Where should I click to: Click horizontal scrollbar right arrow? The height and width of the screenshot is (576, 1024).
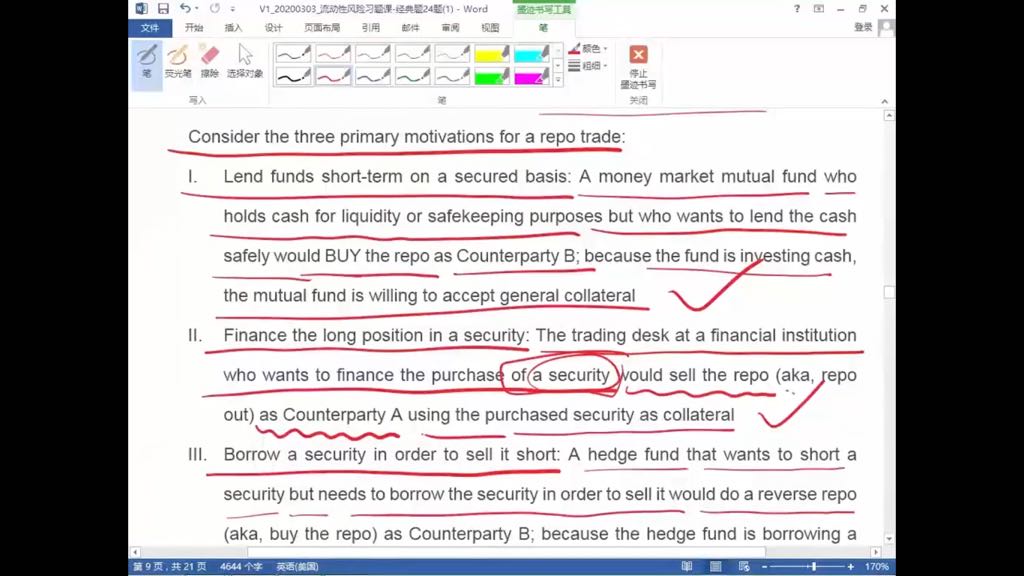point(876,552)
